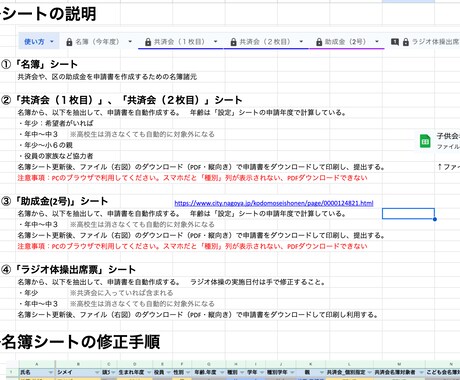Click lock icon on 共済会（1枚目） tab
The image size is (460, 380).
148,42
